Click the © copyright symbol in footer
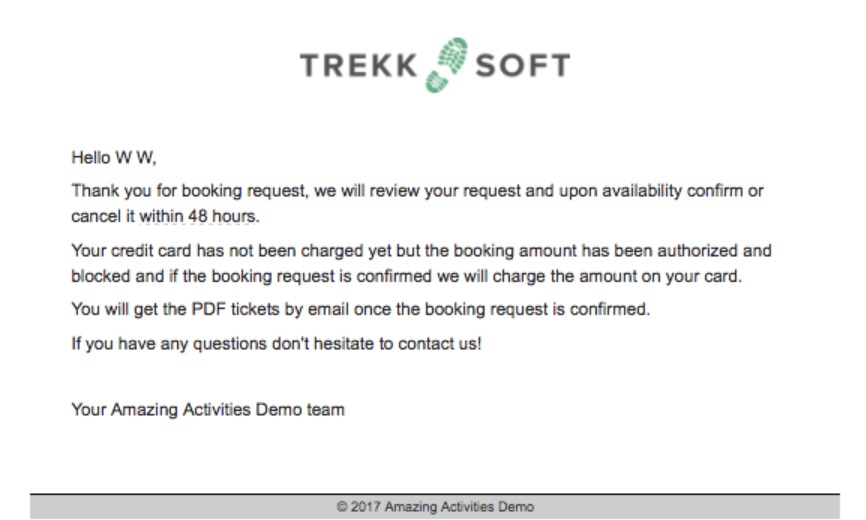 [341, 507]
